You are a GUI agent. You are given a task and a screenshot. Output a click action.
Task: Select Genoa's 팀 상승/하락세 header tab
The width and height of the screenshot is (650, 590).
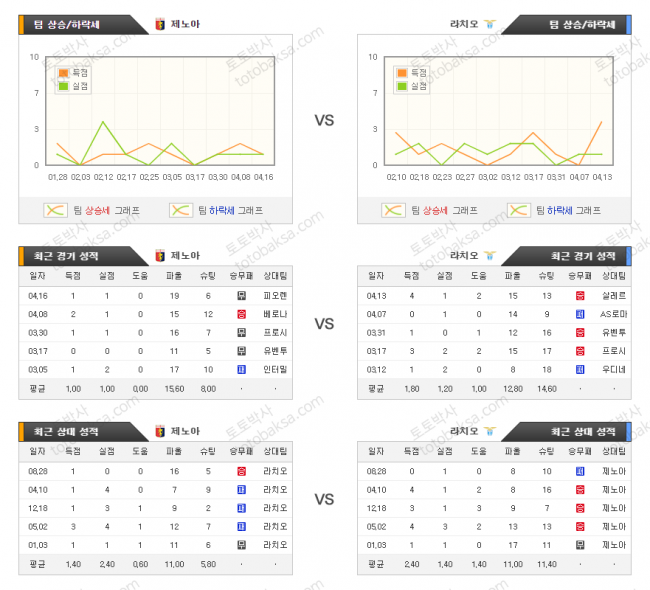pos(71,24)
